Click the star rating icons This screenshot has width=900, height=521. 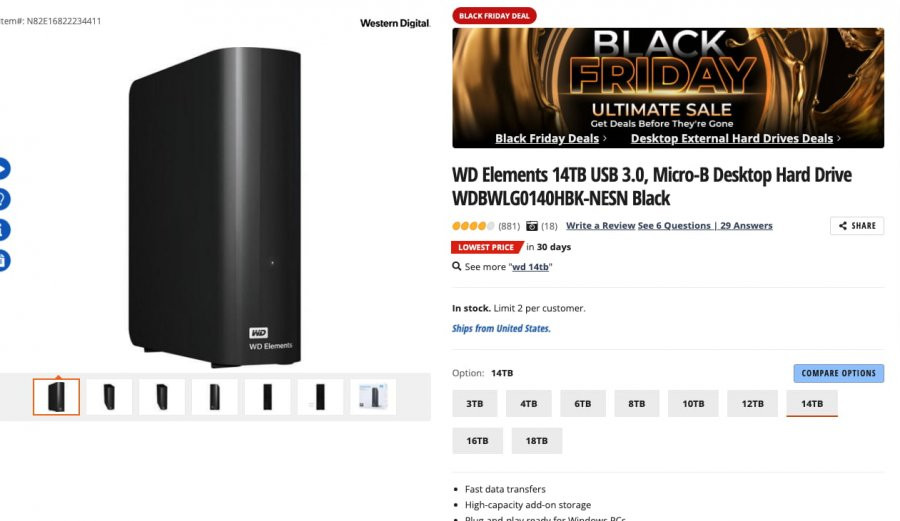(473, 226)
